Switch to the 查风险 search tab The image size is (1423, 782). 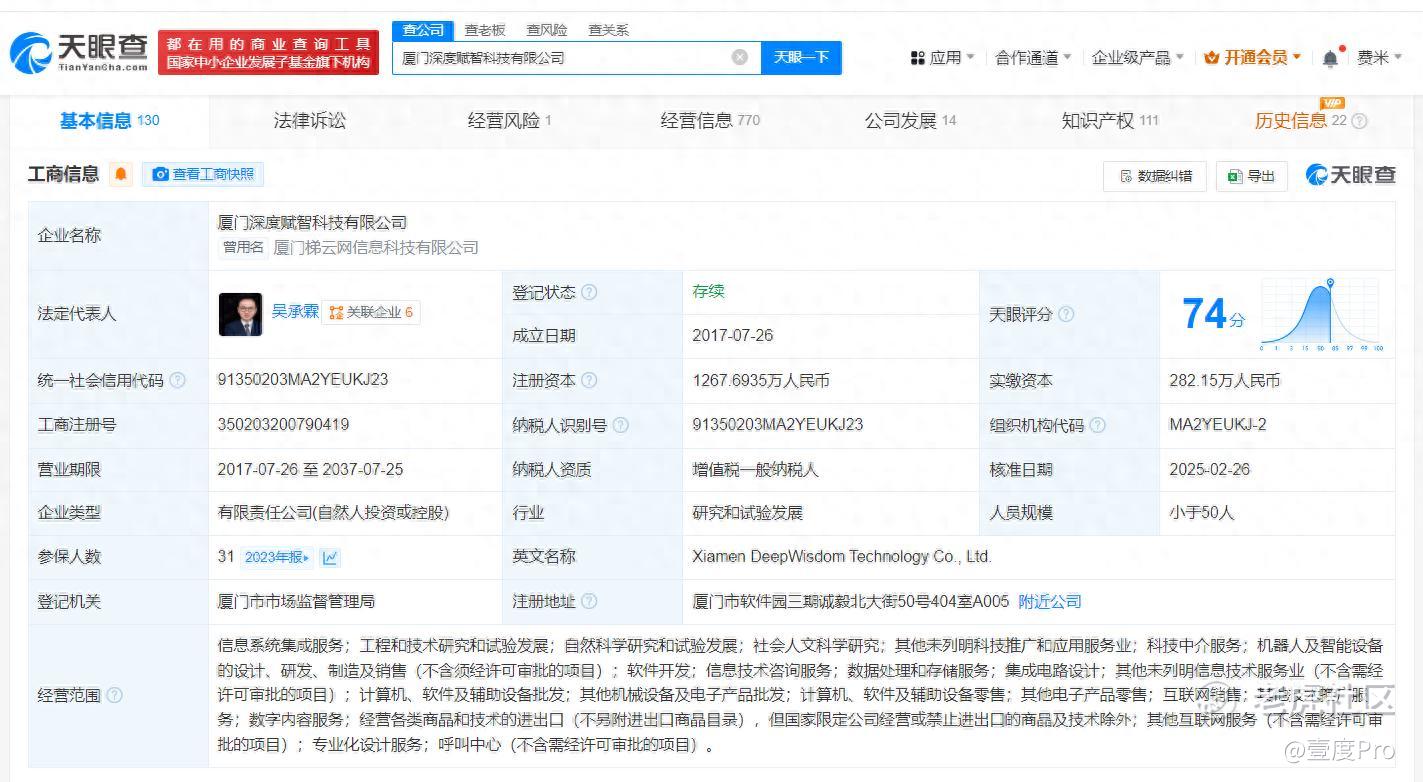[x=547, y=30]
